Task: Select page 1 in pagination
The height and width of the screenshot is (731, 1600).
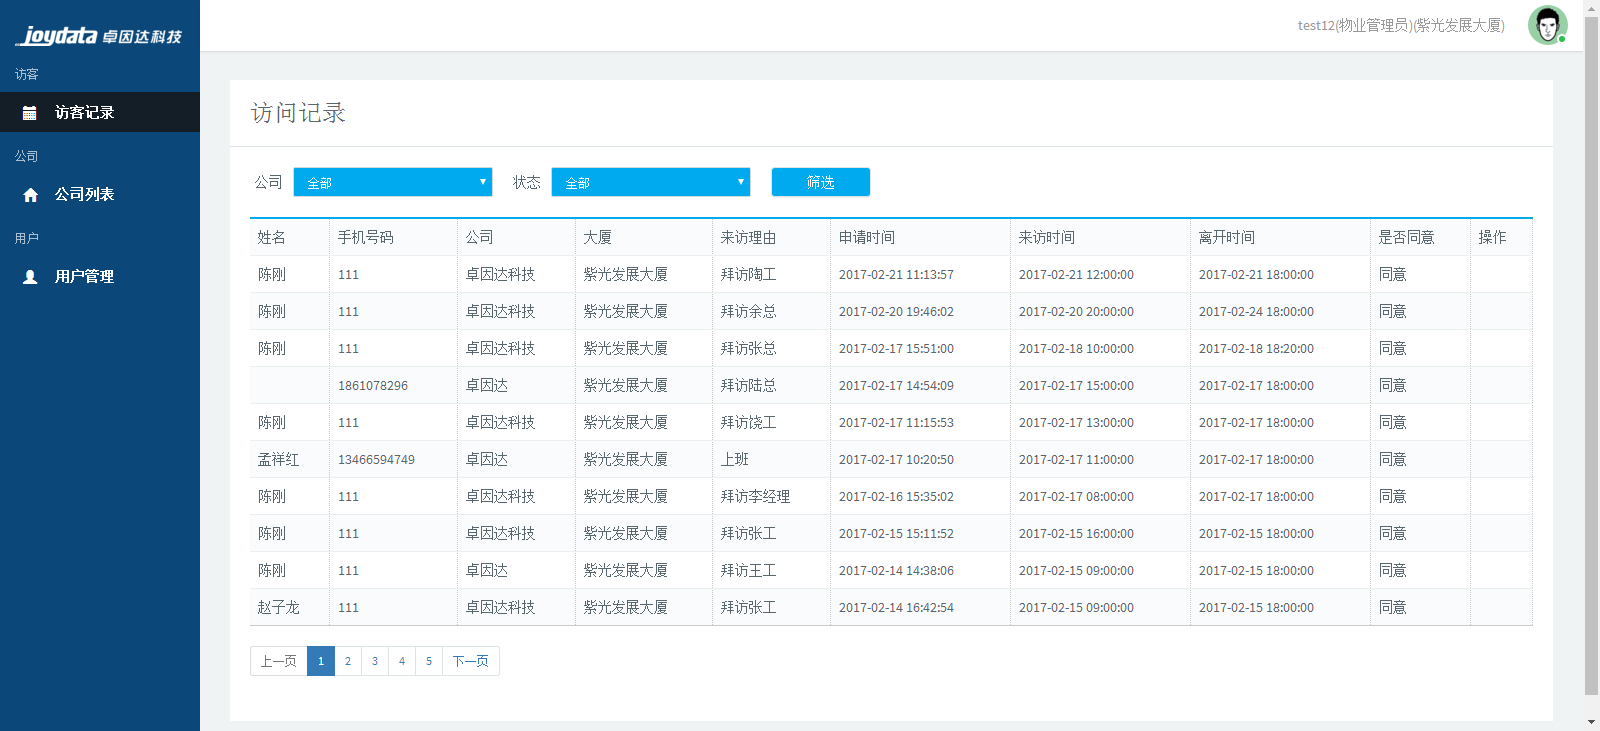Action: (x=321, y=661)
